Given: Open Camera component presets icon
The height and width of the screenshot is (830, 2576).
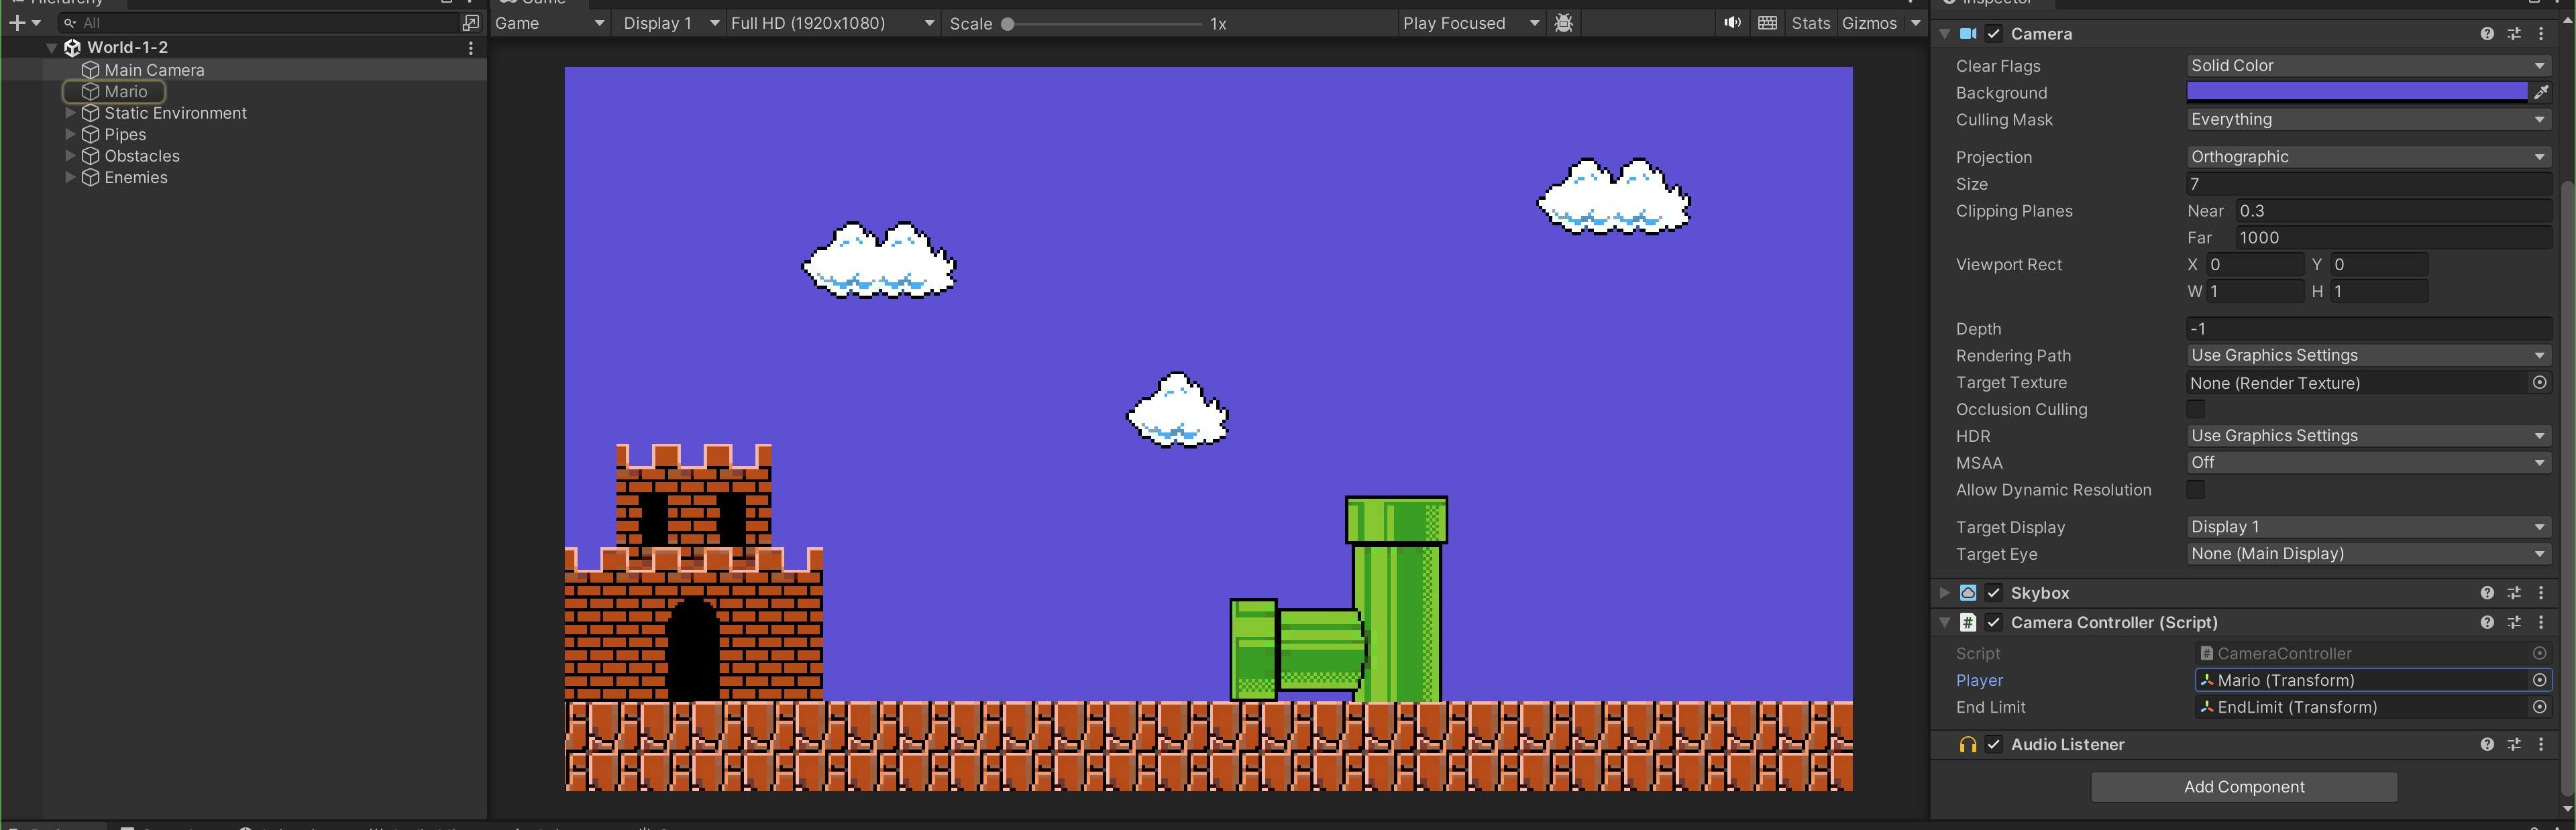Looking at the screenshot, I should click(2514, 34).
